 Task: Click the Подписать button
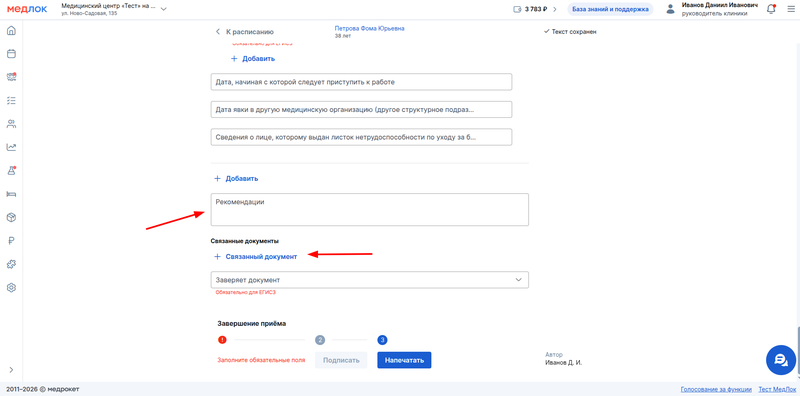[341, 360]
